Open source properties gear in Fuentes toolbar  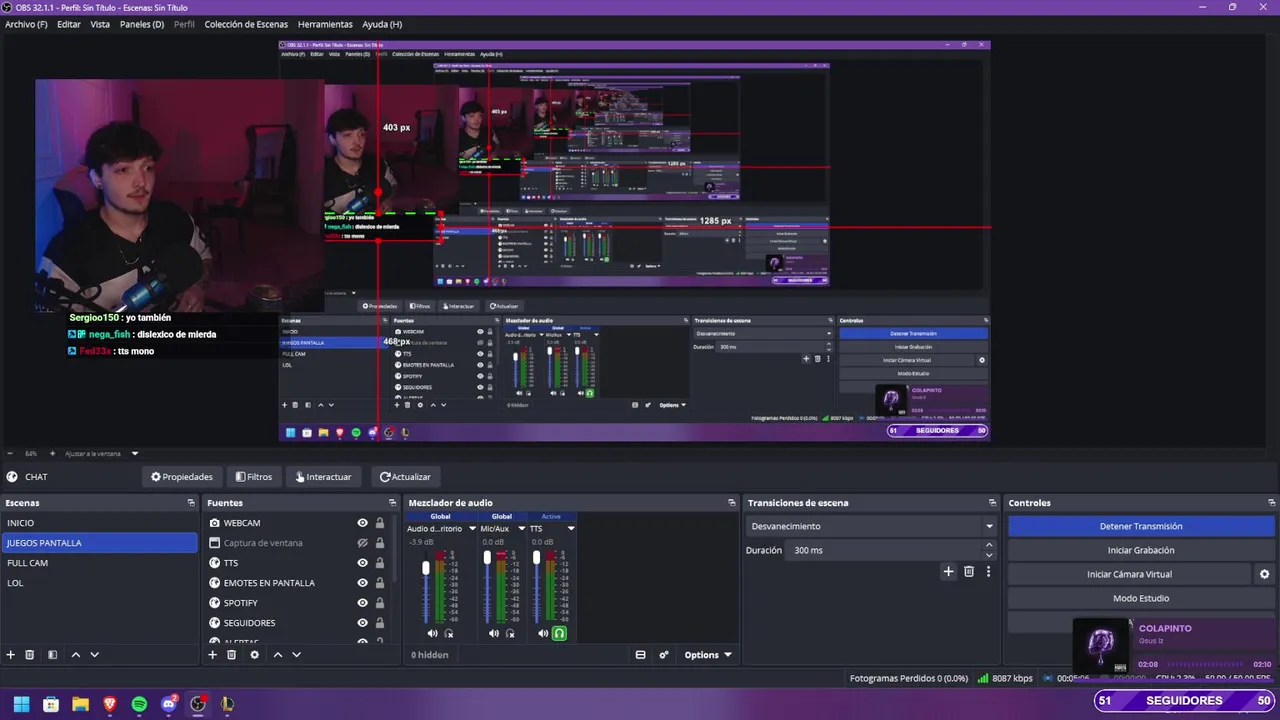[254, 655]
